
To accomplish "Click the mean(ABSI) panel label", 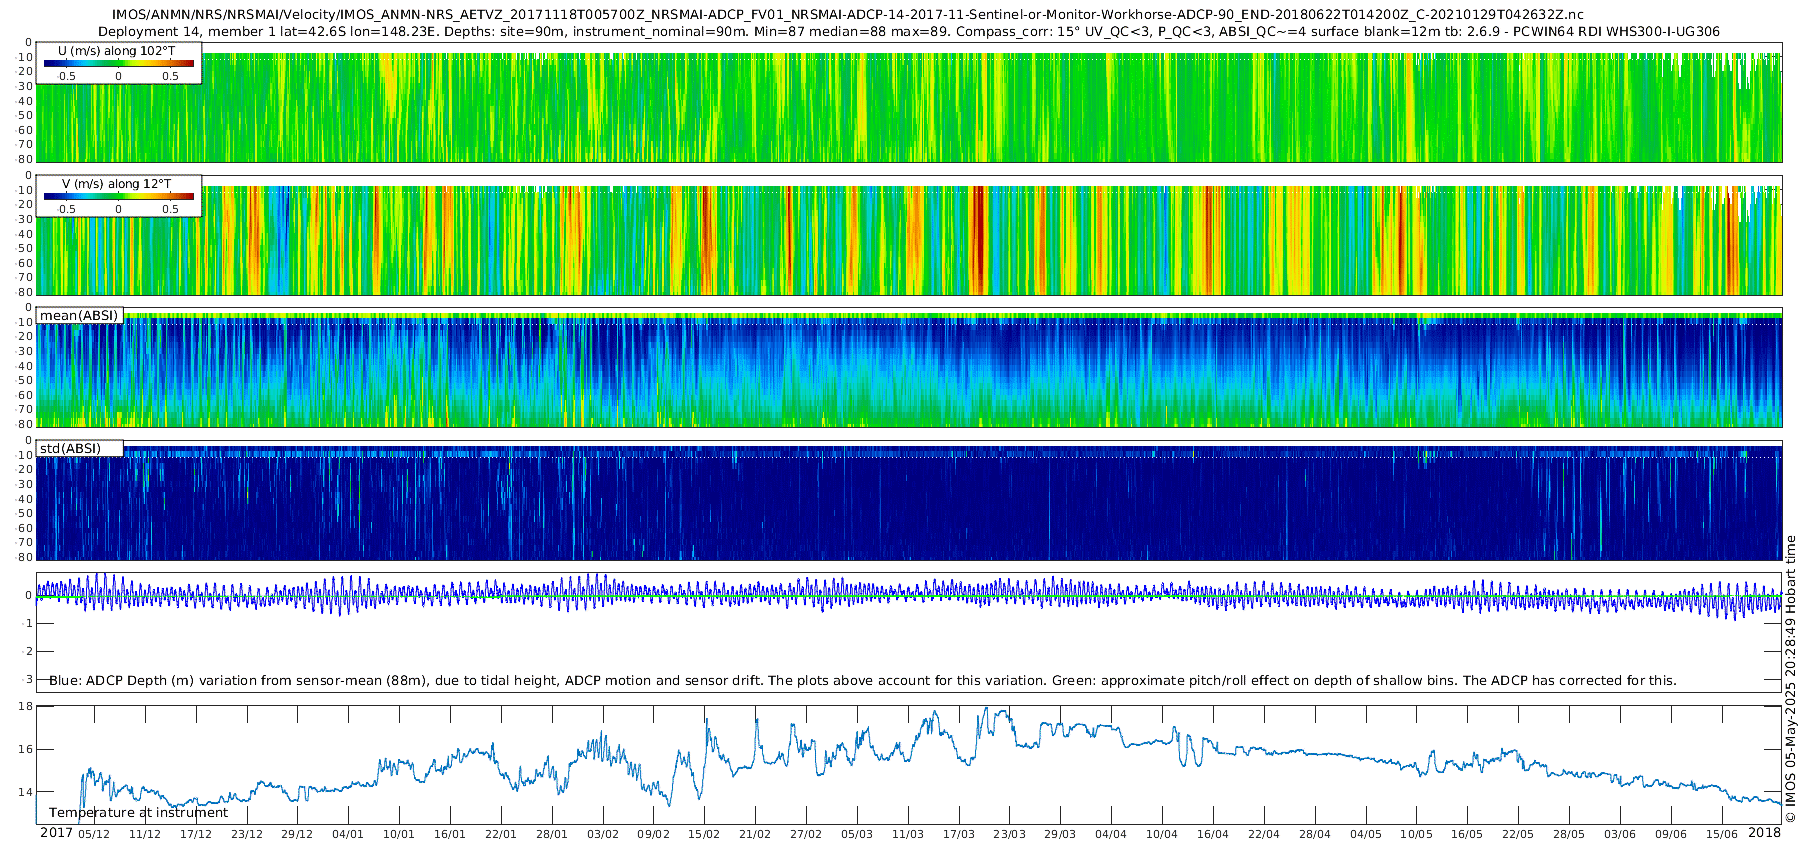I will [x=79, y=316].
